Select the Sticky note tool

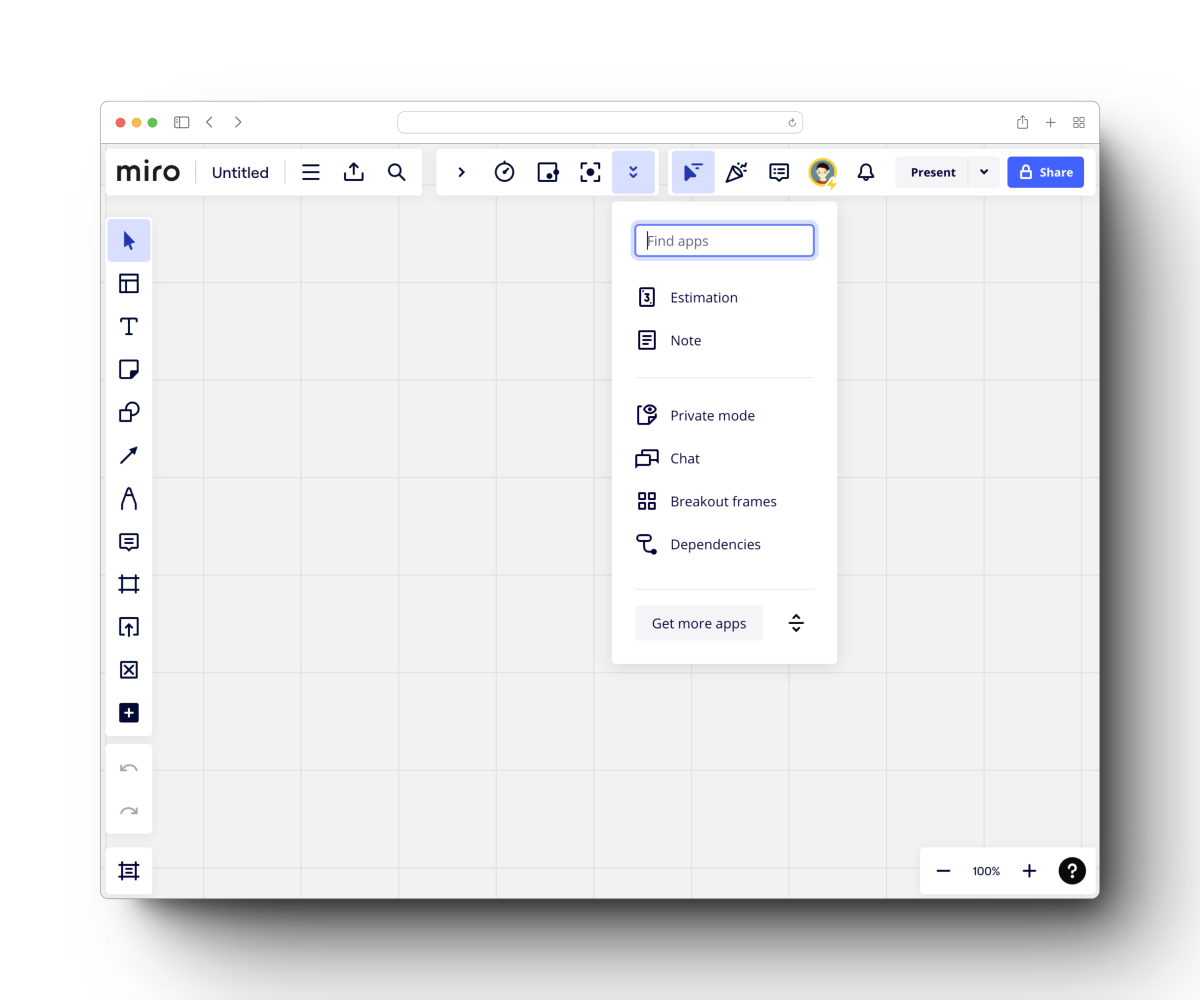(129, 370)
